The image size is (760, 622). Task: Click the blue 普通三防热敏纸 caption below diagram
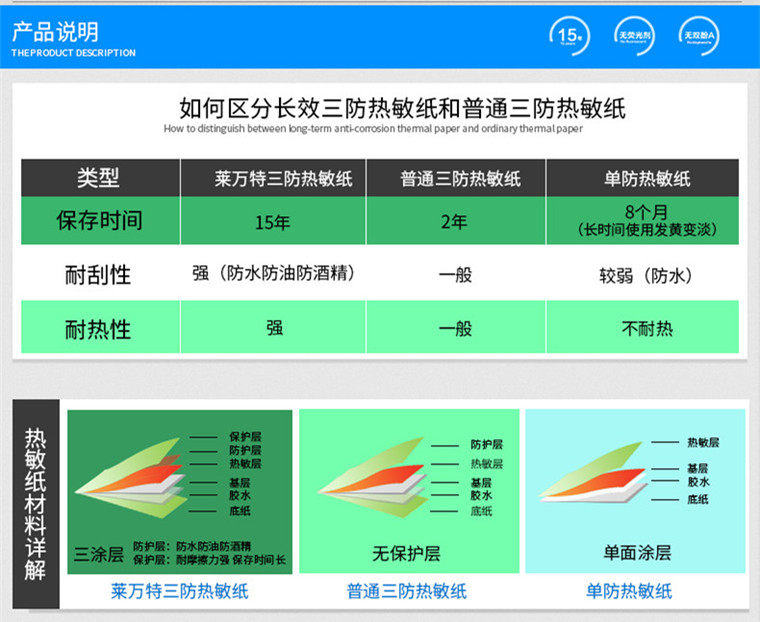pos(407,591)
